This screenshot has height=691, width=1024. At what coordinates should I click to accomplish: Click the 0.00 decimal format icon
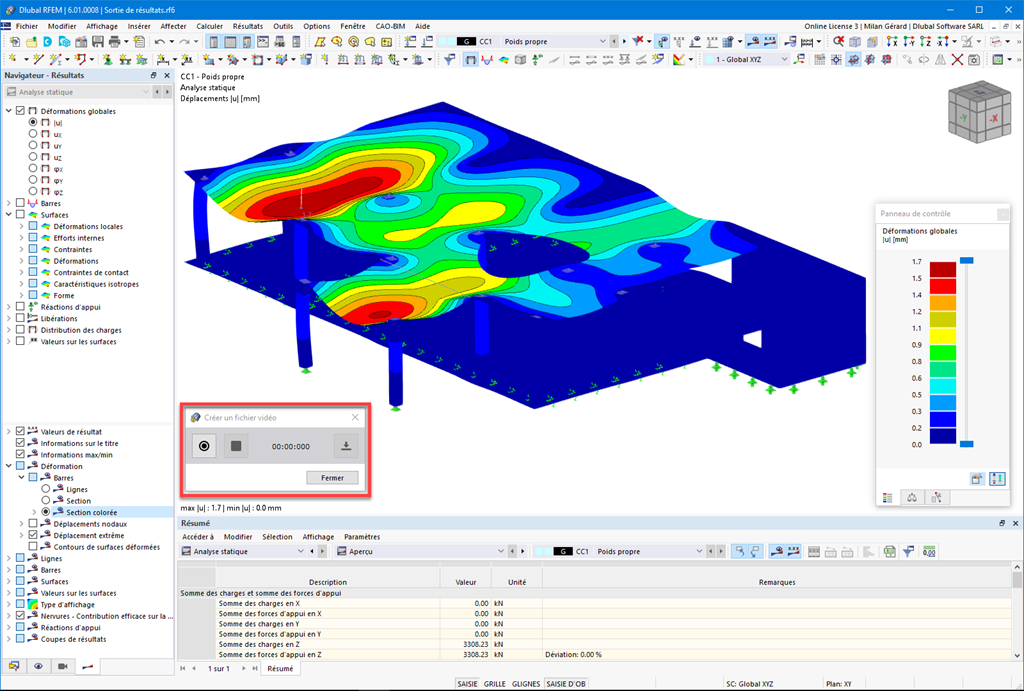click(929, 552)
